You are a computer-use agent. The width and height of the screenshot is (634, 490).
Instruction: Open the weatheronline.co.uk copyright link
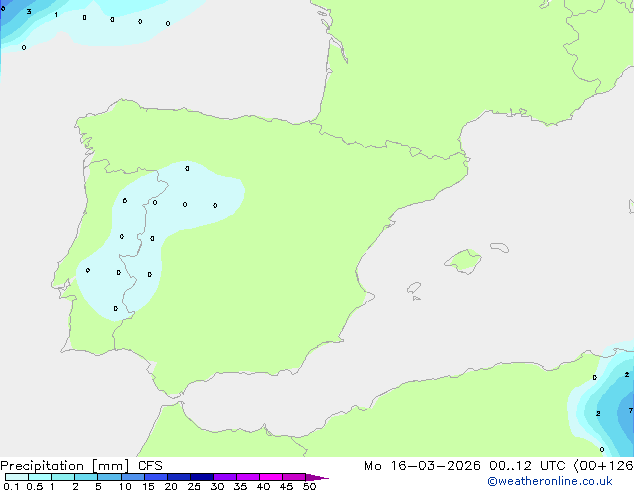pos(550,481)
